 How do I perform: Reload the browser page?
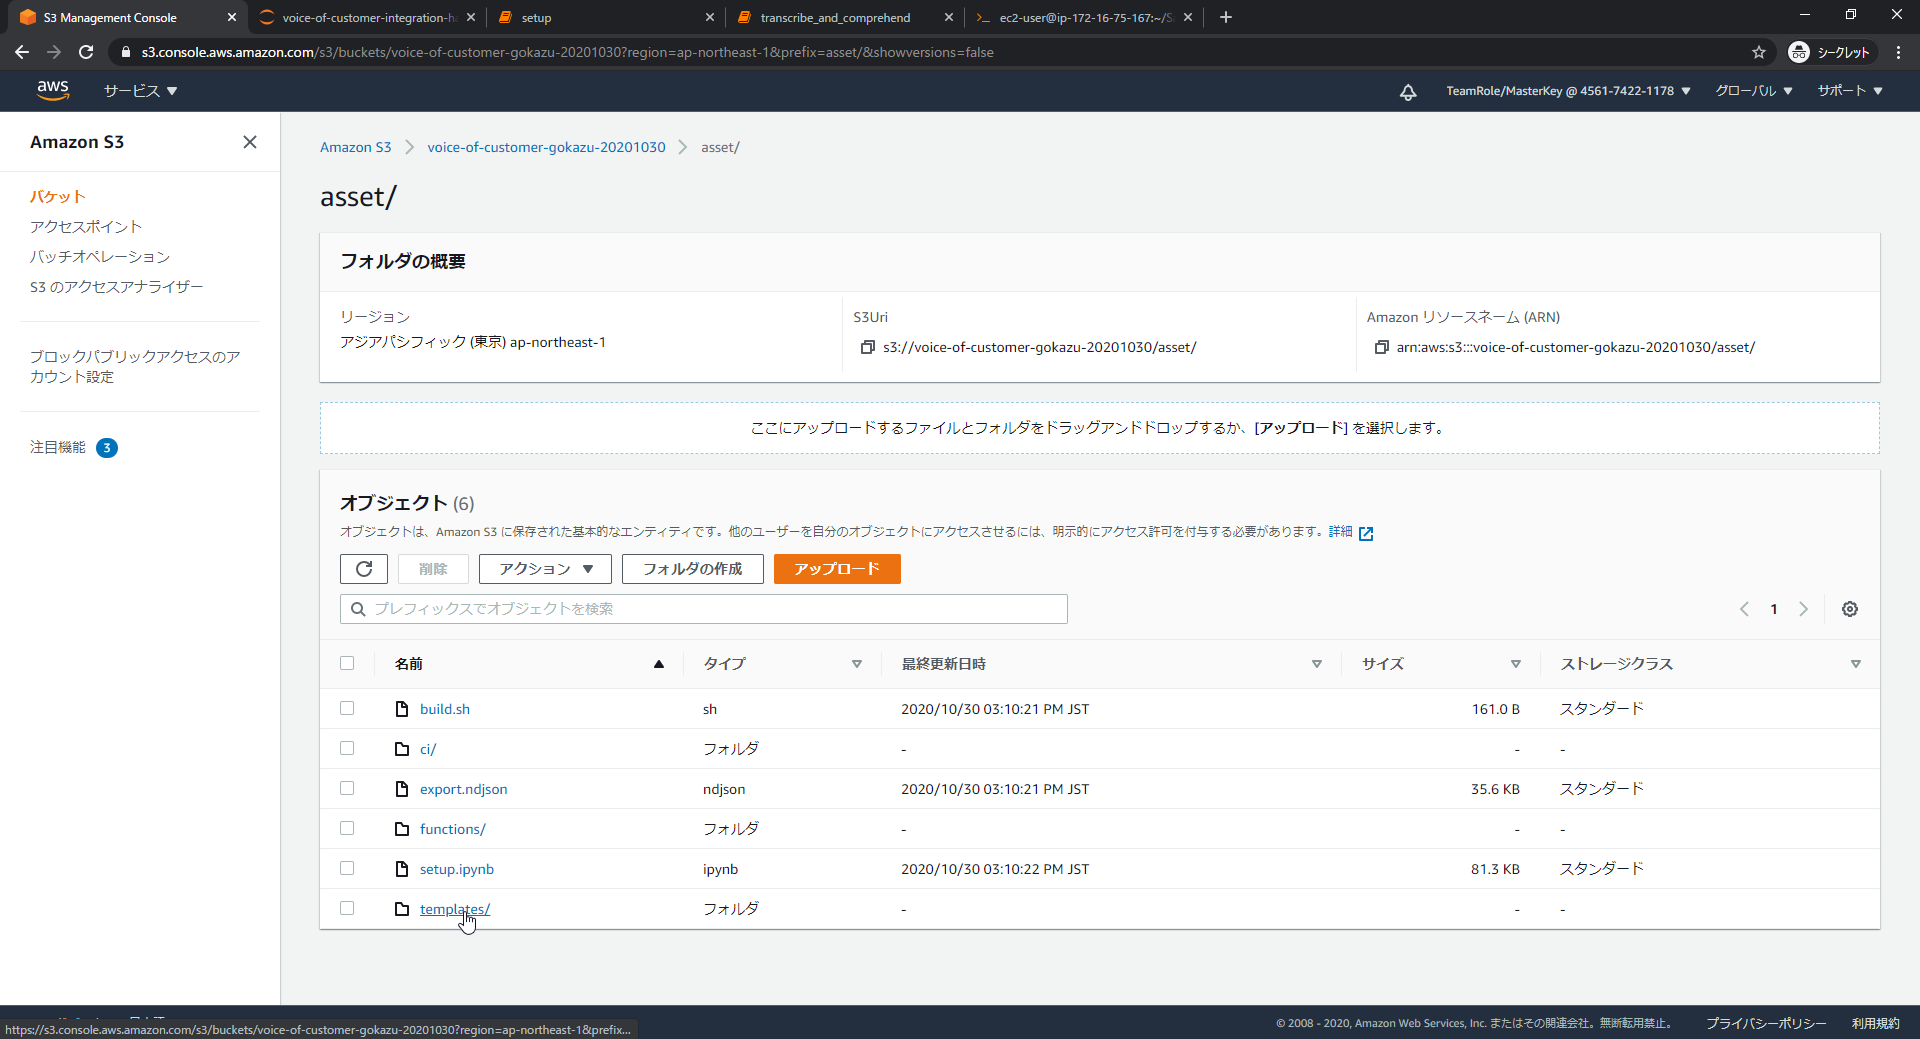coord(86,52)
